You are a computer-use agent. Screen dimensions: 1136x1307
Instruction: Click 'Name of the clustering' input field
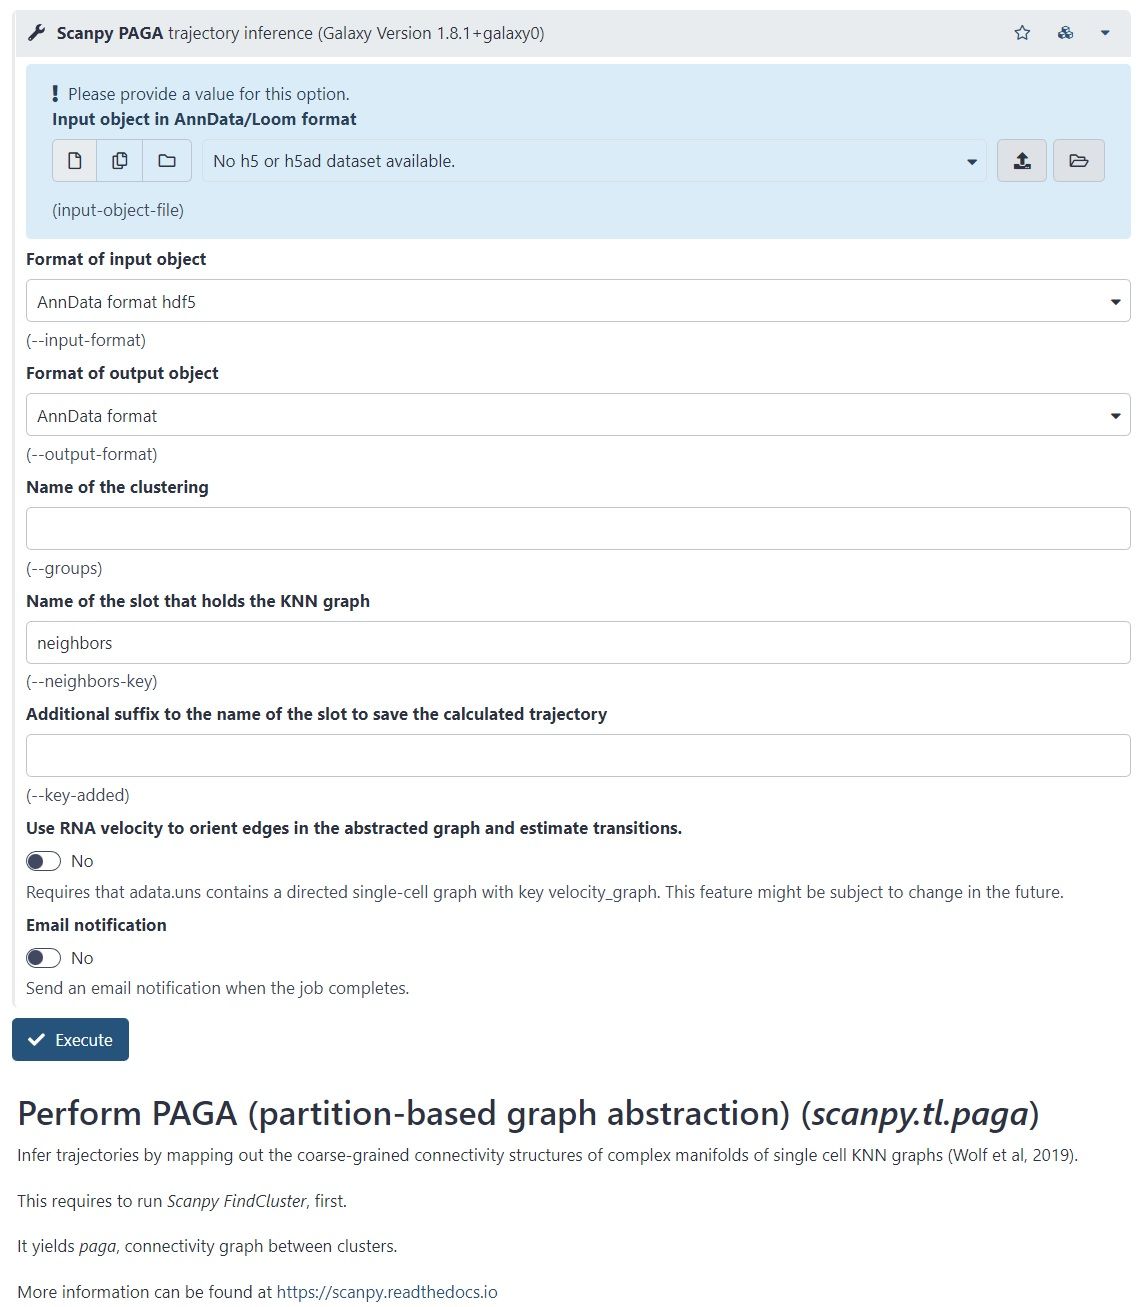(x=578, y=528)
